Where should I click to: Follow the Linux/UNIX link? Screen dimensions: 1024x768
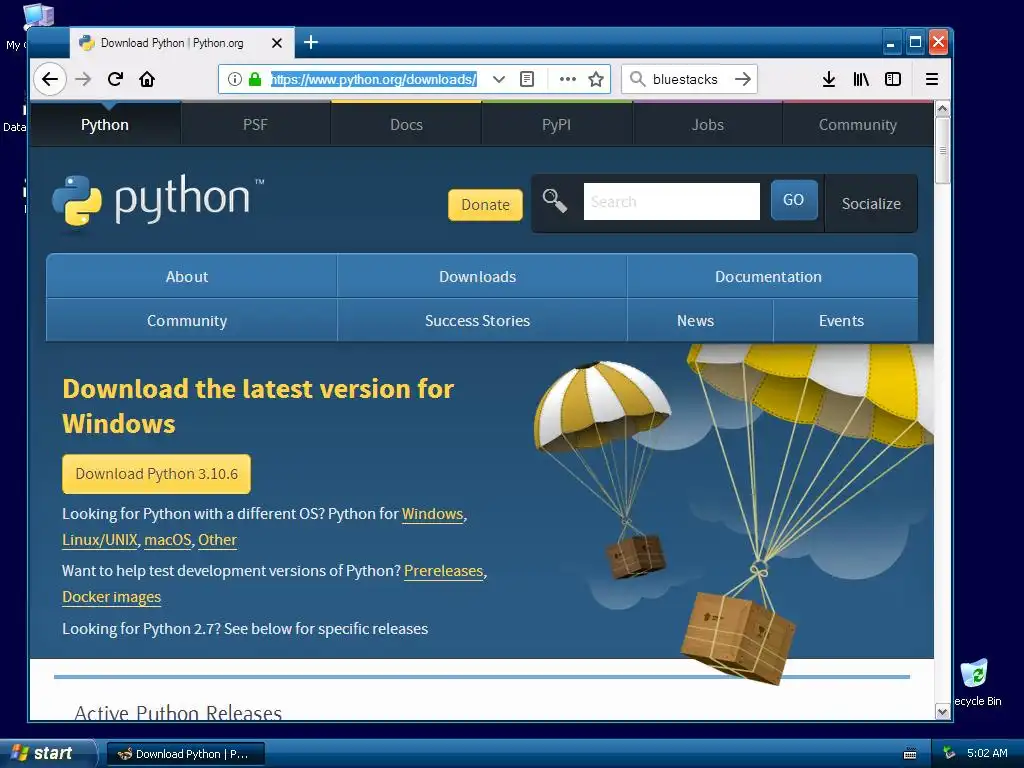[x=100, y=540]
